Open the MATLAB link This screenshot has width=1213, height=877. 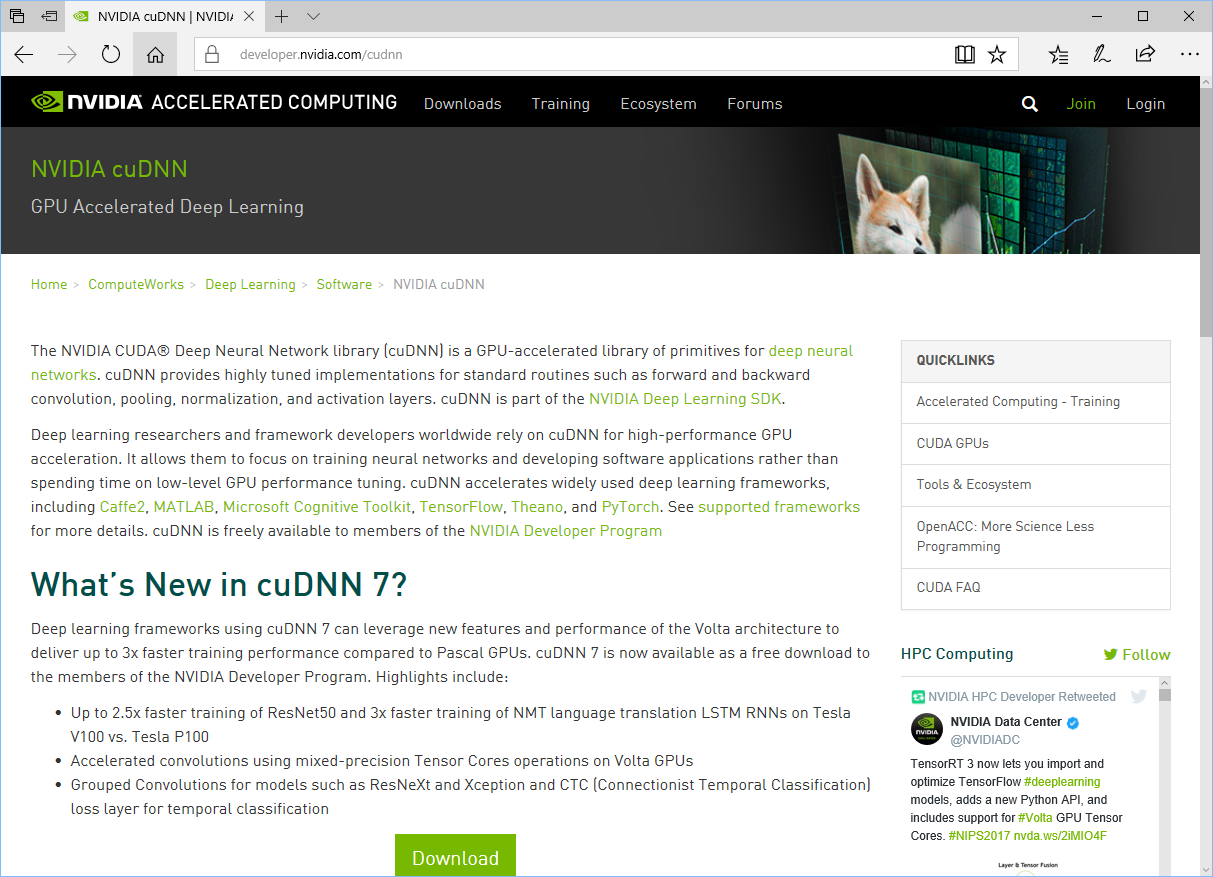[184, 507]
